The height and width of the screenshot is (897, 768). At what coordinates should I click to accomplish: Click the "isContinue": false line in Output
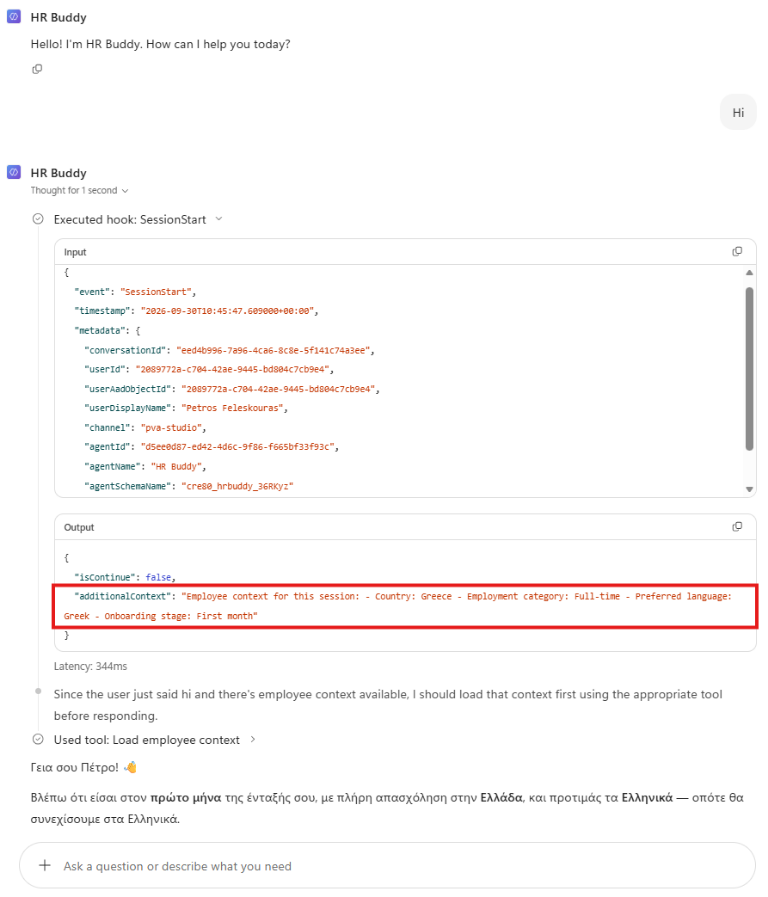click(x=125, y=577)
